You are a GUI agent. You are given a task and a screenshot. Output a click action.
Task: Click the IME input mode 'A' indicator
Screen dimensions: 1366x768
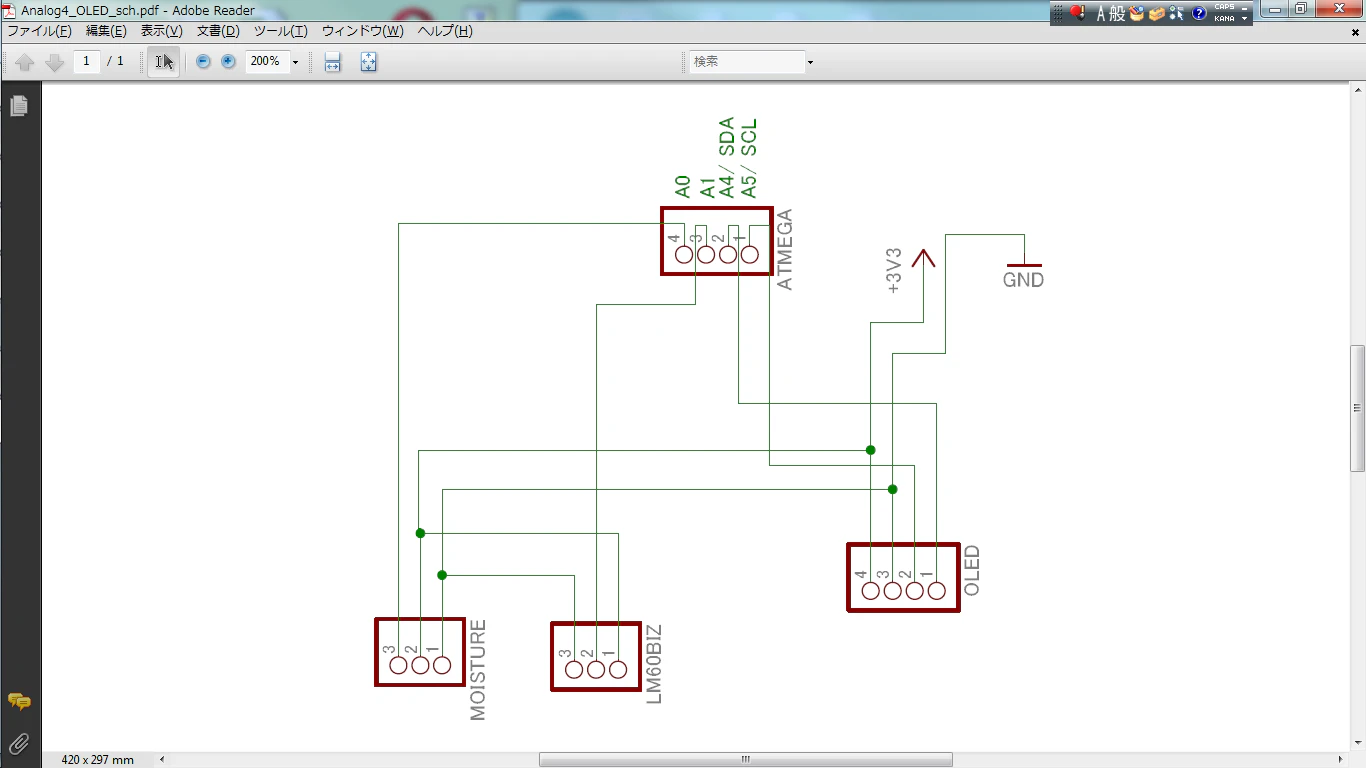click(1103, 14)
